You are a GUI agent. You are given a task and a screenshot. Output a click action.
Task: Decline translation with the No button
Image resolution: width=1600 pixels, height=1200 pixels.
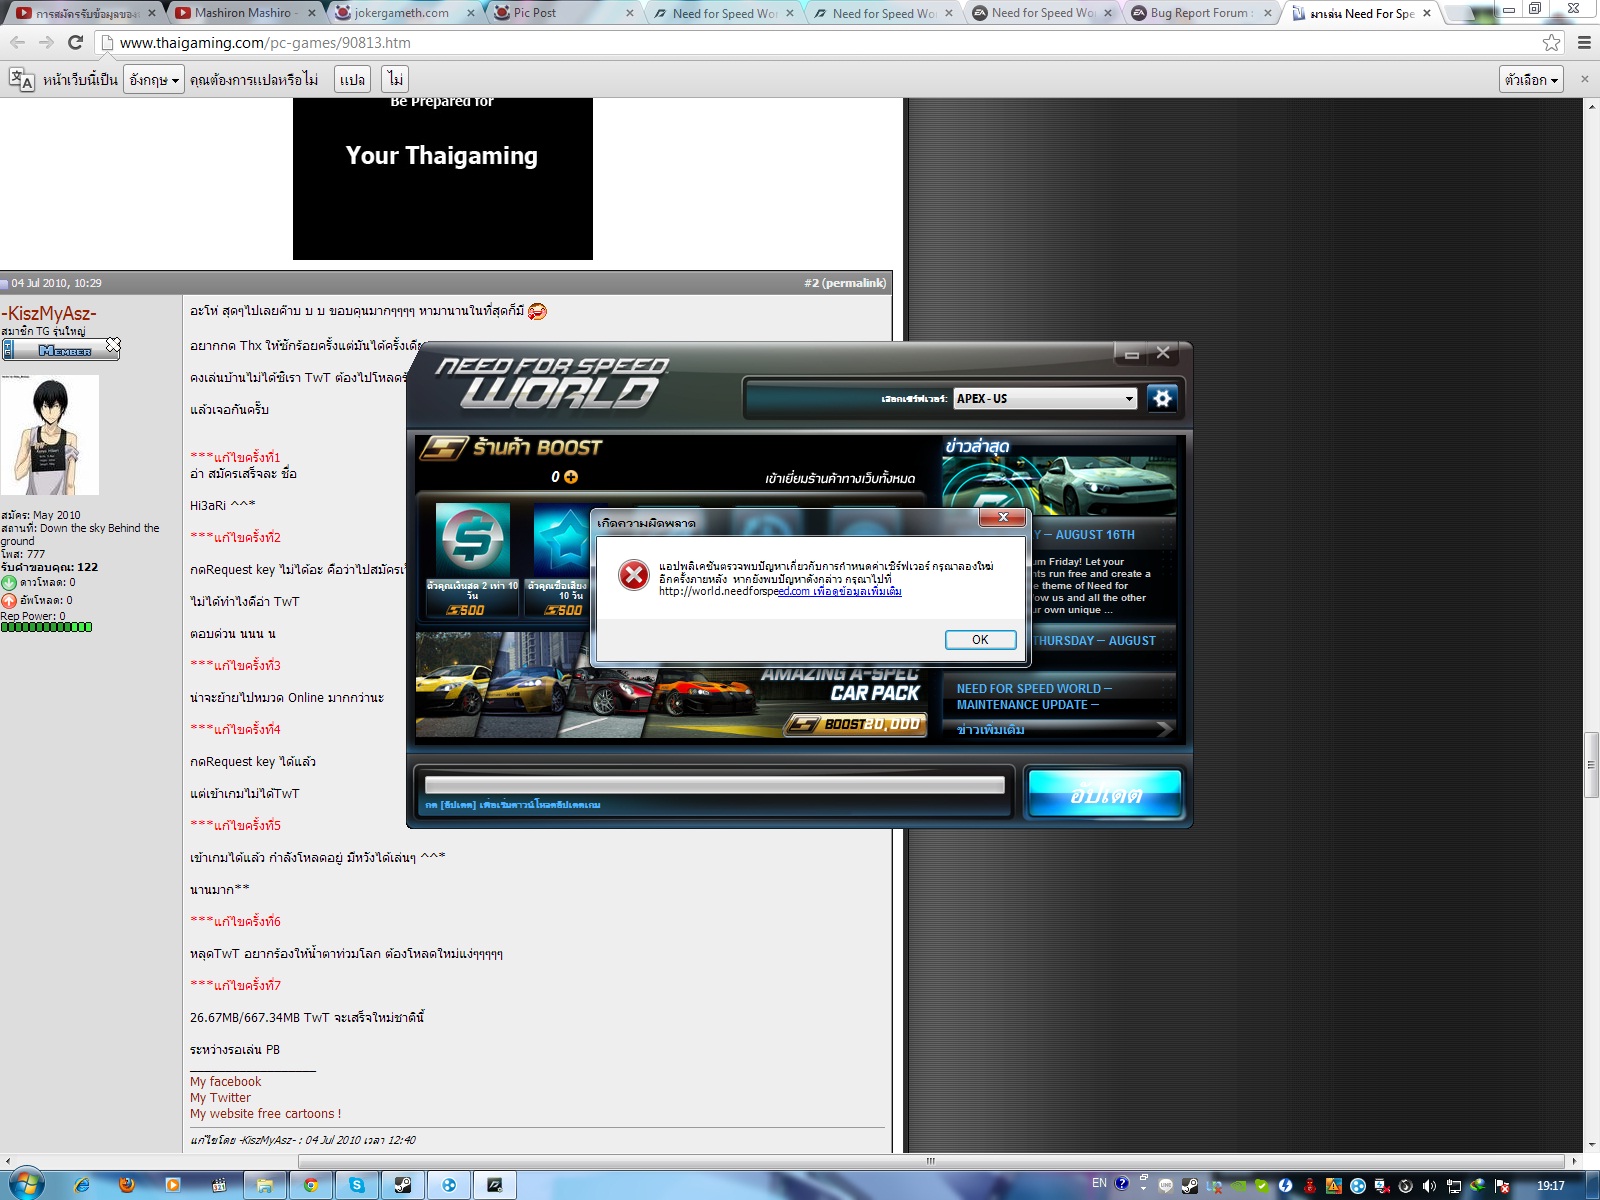396,80
